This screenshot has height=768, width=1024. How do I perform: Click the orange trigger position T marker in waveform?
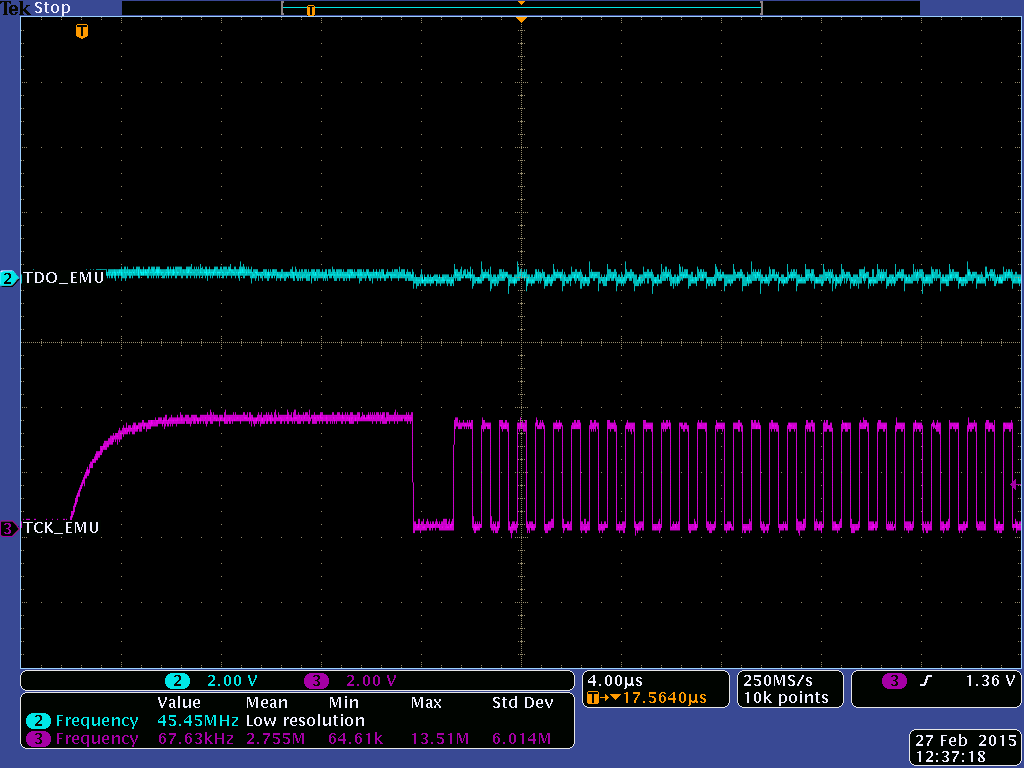(82, 31)
